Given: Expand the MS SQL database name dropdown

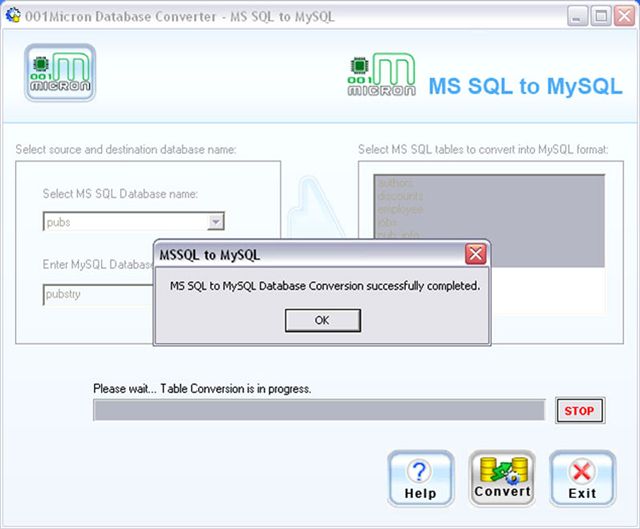Looking at the screenshot, I should tap(215, 222).
